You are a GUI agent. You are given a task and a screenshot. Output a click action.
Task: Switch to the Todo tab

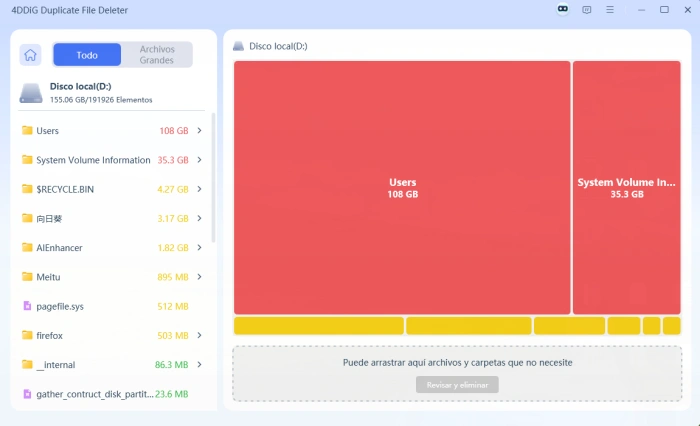pyautogui.click(x=87, y=55)
